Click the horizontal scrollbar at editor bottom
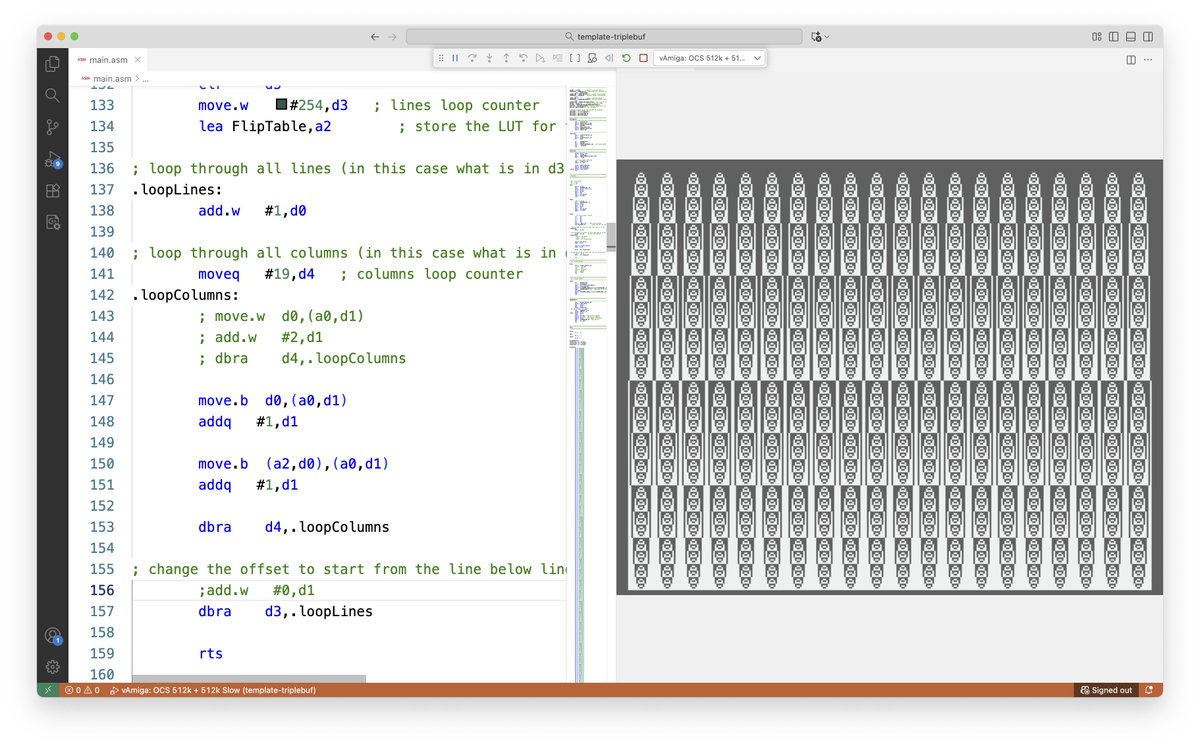Viewport: 1200px width, 746px height. [x=249, y=679]
